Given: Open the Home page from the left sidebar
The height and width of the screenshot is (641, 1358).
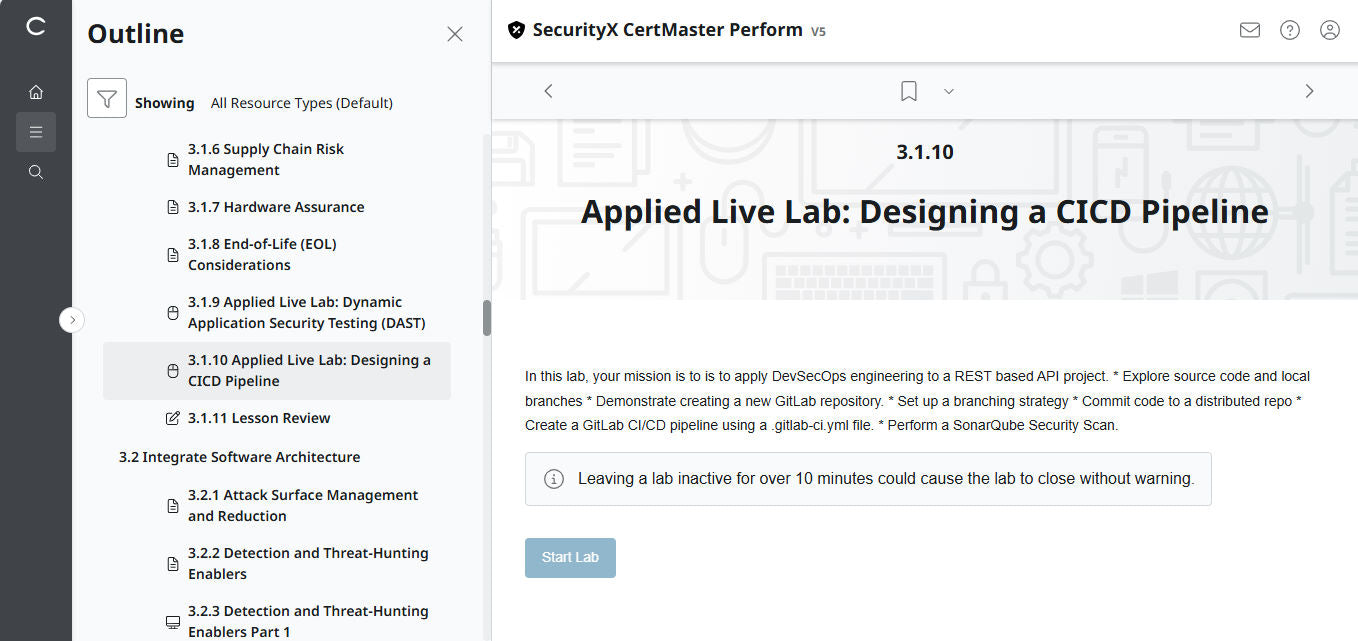Looking at the screenshot, I should click(x=36, y=91).
